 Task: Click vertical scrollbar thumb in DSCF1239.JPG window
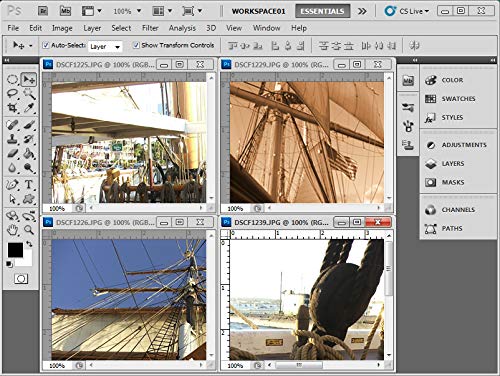point(389,268)
